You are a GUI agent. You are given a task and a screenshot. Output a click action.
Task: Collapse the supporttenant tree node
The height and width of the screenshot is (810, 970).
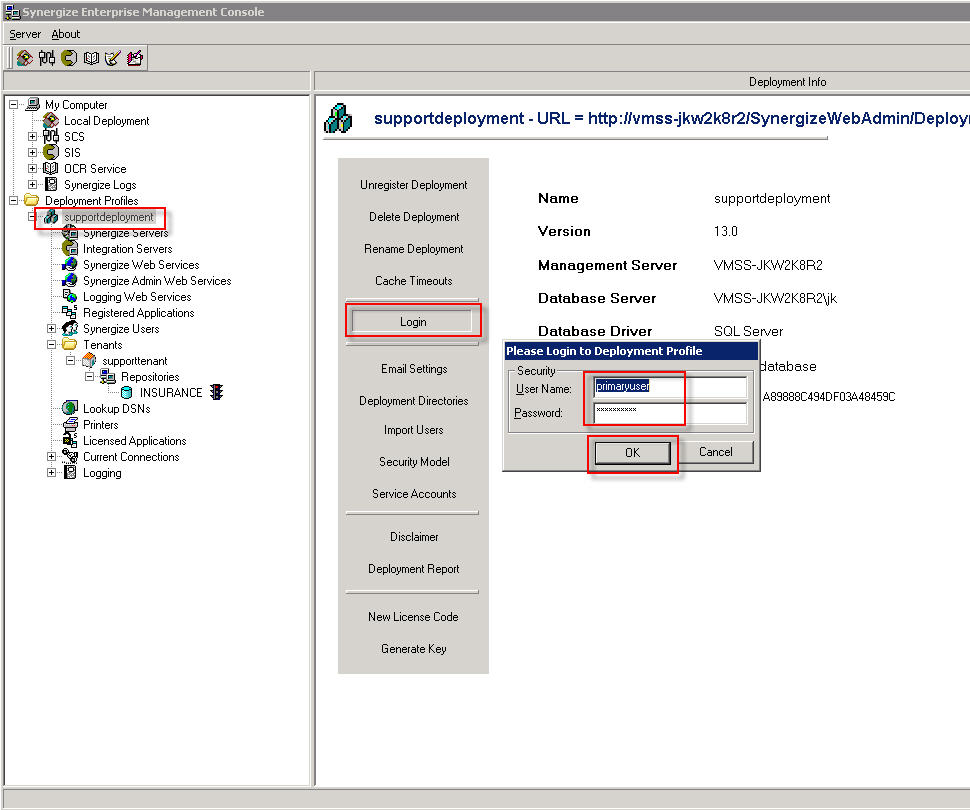coord(71,361)
